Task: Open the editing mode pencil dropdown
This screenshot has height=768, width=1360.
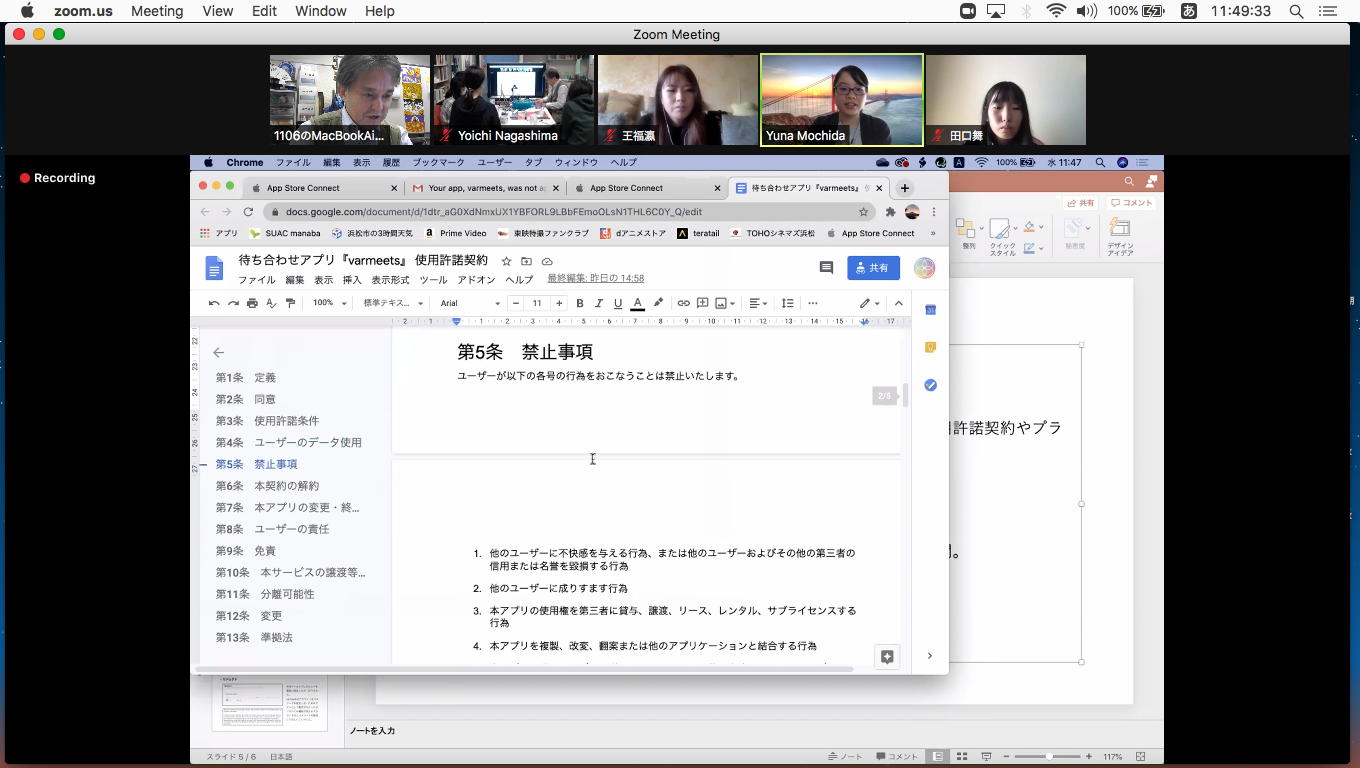Action: (x=869, y=303)
